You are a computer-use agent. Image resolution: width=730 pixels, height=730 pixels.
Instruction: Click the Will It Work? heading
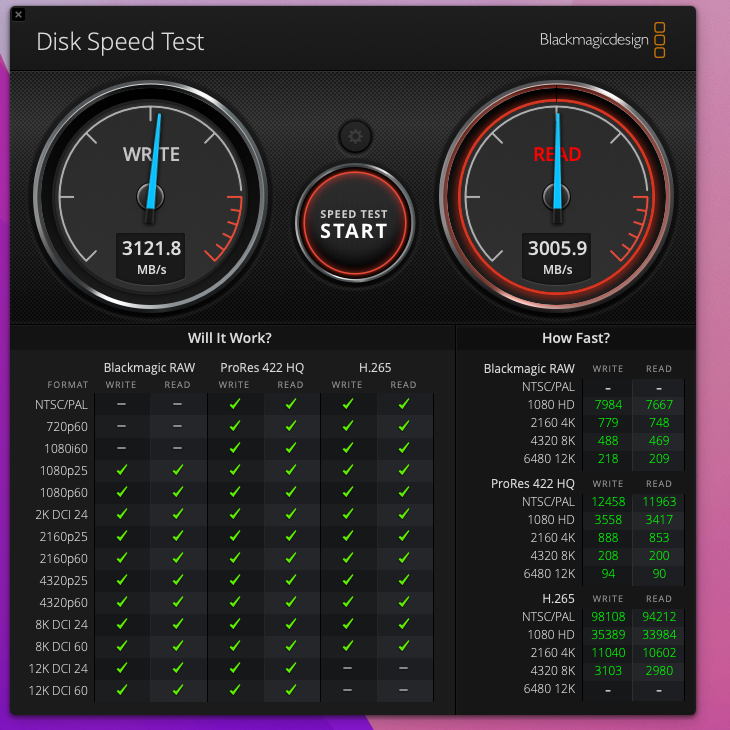pyautogui.click(x=230, y=338)
